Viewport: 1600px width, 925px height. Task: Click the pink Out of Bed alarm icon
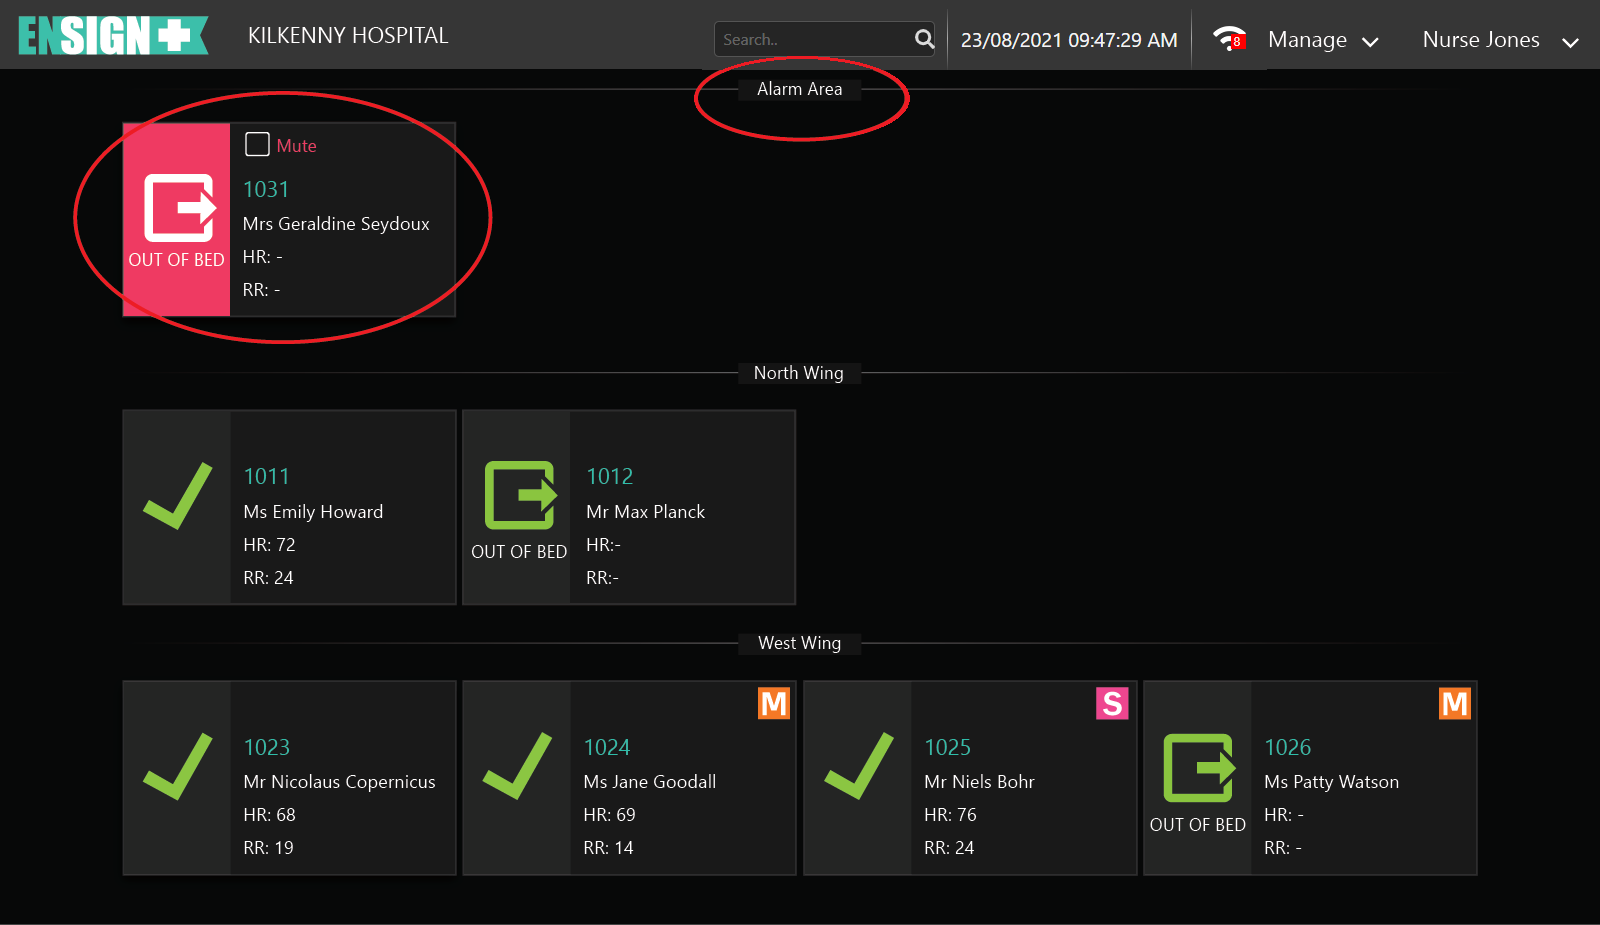point(179,208)
